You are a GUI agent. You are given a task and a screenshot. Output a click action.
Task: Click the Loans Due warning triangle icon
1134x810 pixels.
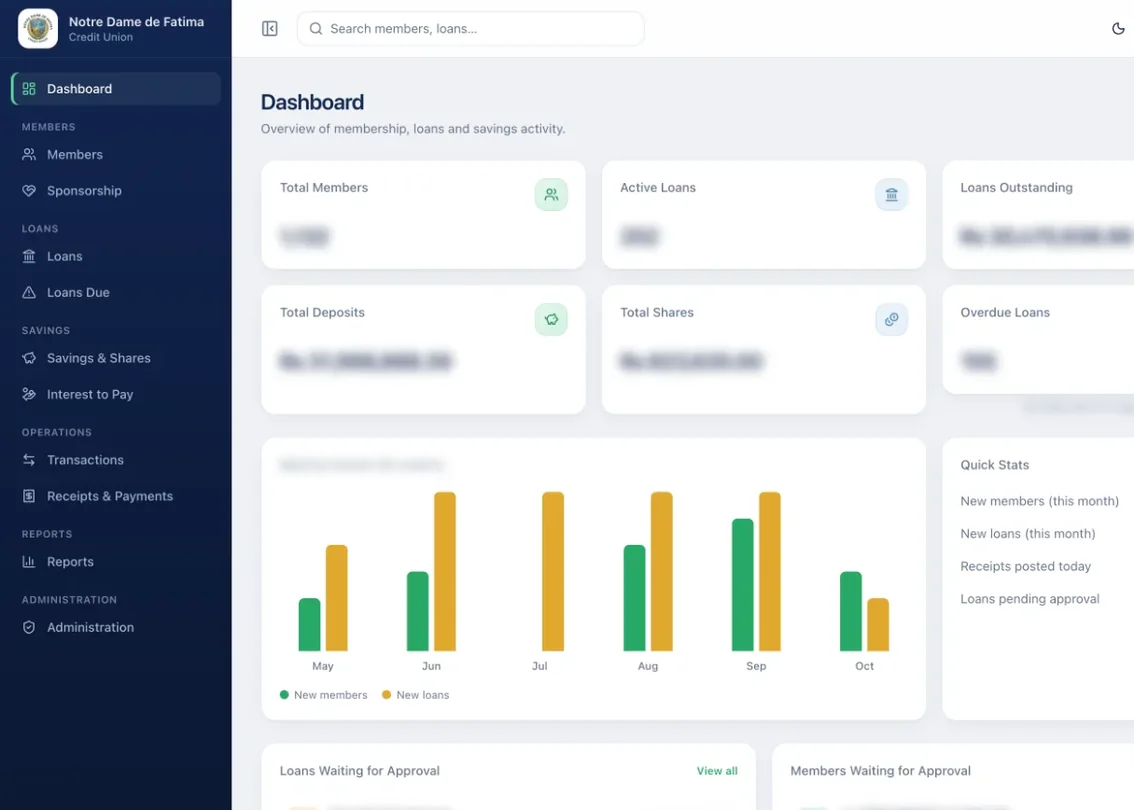(29, 293)
